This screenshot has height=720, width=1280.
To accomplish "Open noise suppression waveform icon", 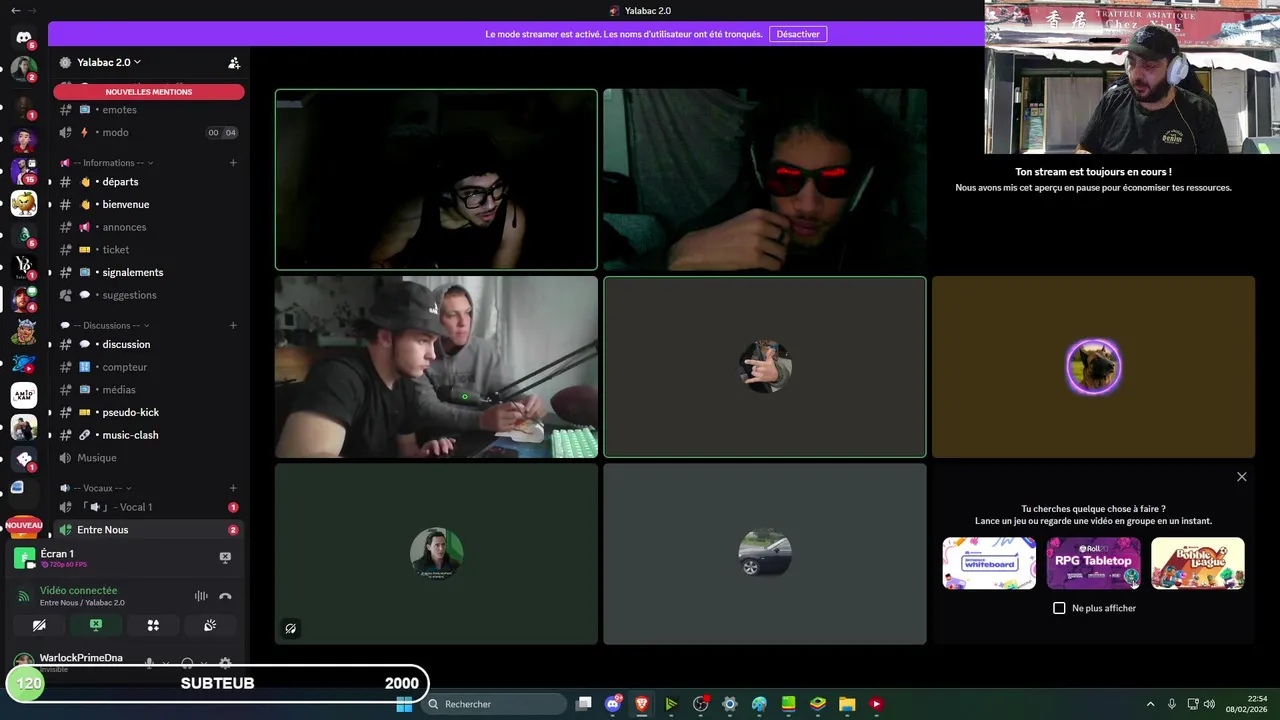I will click(201, 596).
